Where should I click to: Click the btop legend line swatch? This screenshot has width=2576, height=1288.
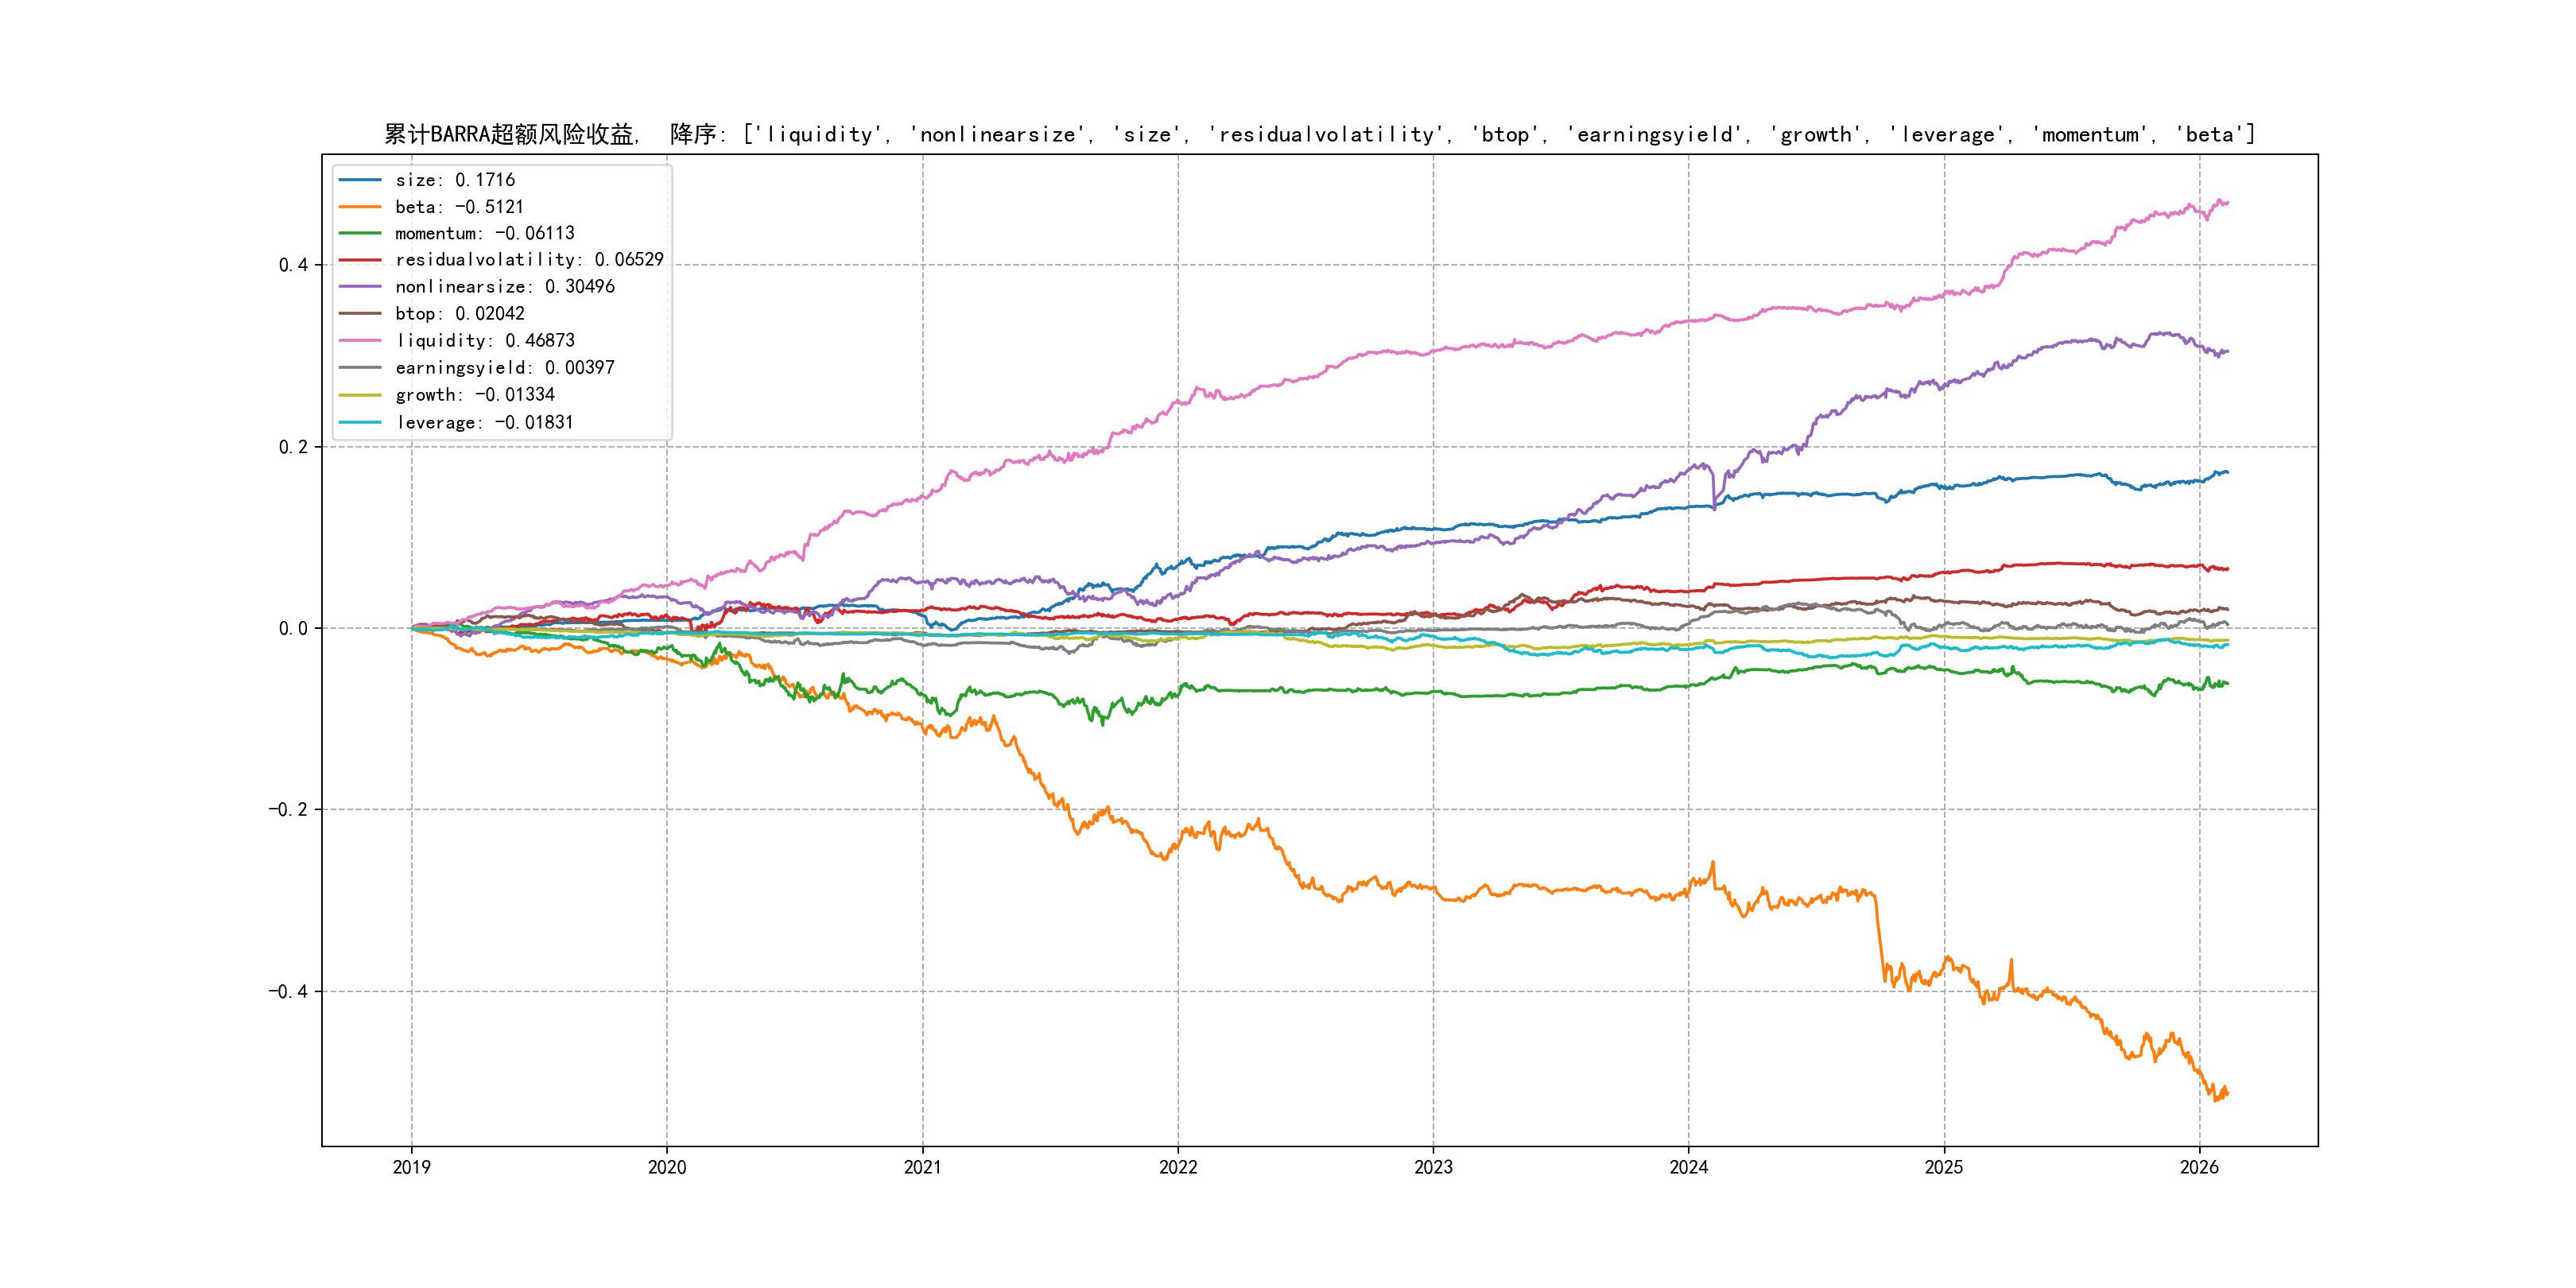pyautogui.click(x=360, y=314)
